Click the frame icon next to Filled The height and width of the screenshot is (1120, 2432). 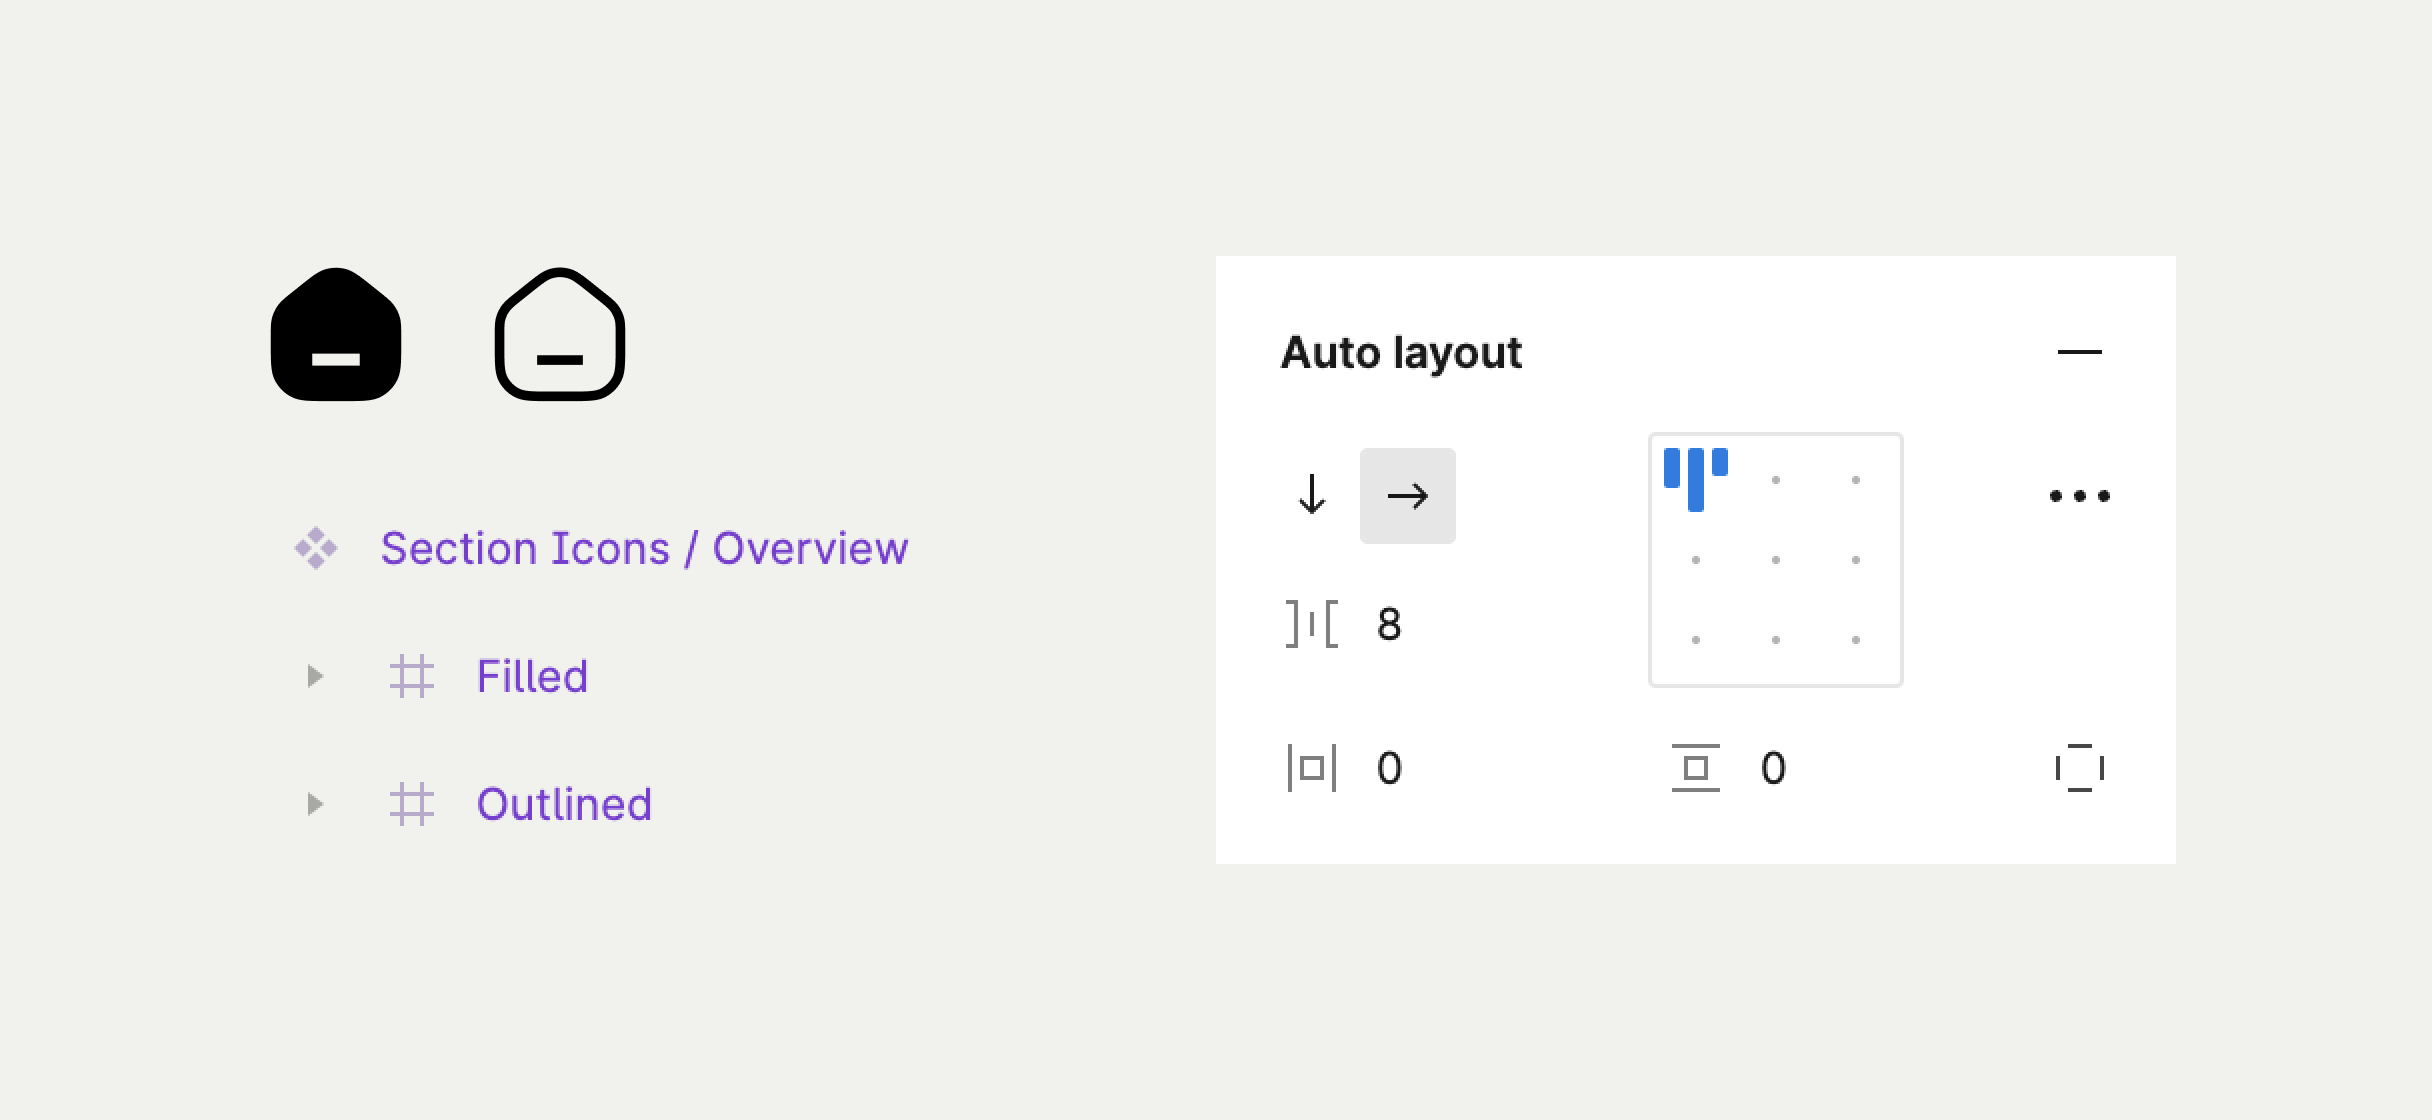[411, 676]
